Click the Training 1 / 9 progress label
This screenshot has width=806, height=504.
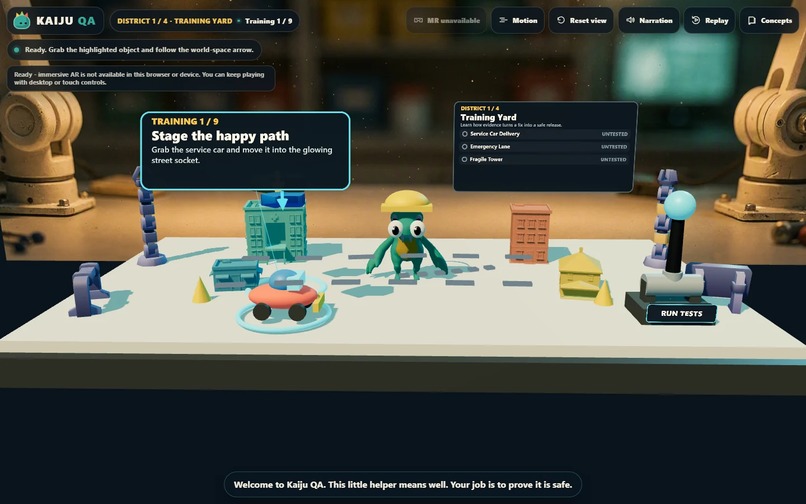pos(268,21)
